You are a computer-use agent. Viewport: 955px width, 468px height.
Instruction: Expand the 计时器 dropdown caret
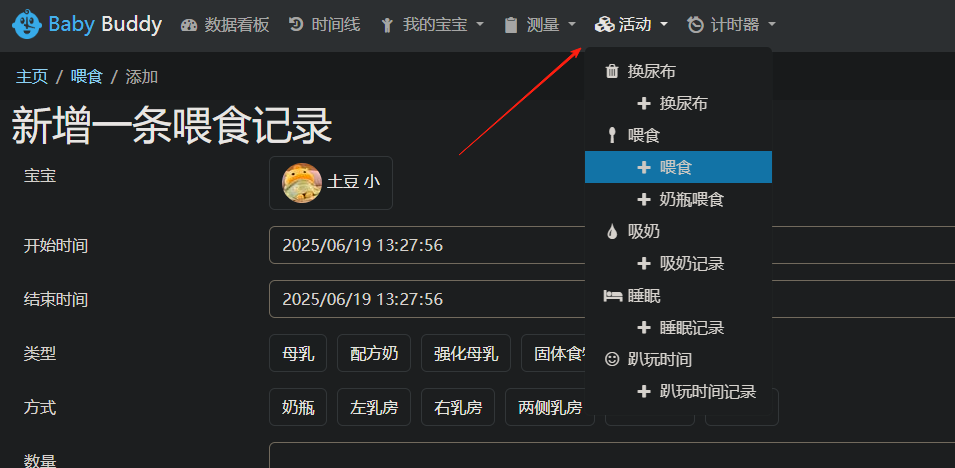click(772, 25)
